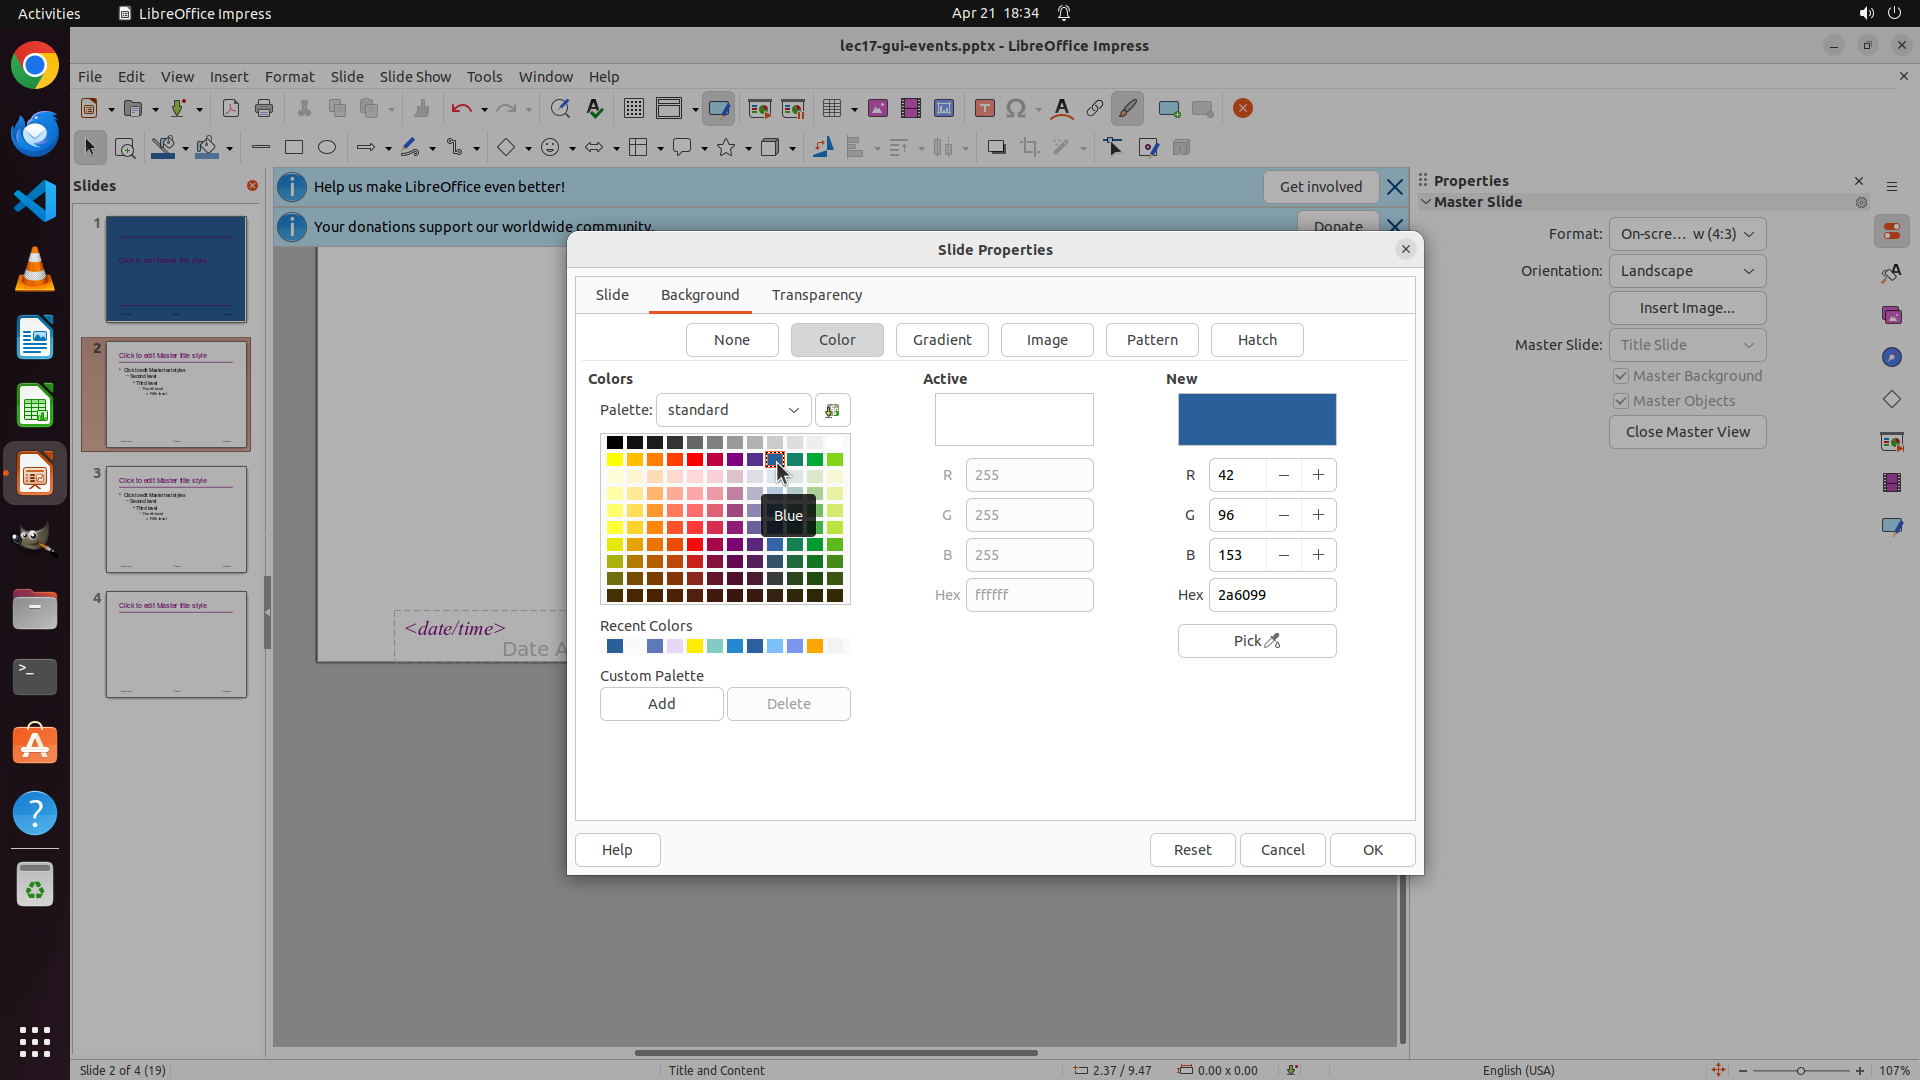
Task: Click the Insert Special Character icon
Action: pyautogui.click(x=1016, y=109)
